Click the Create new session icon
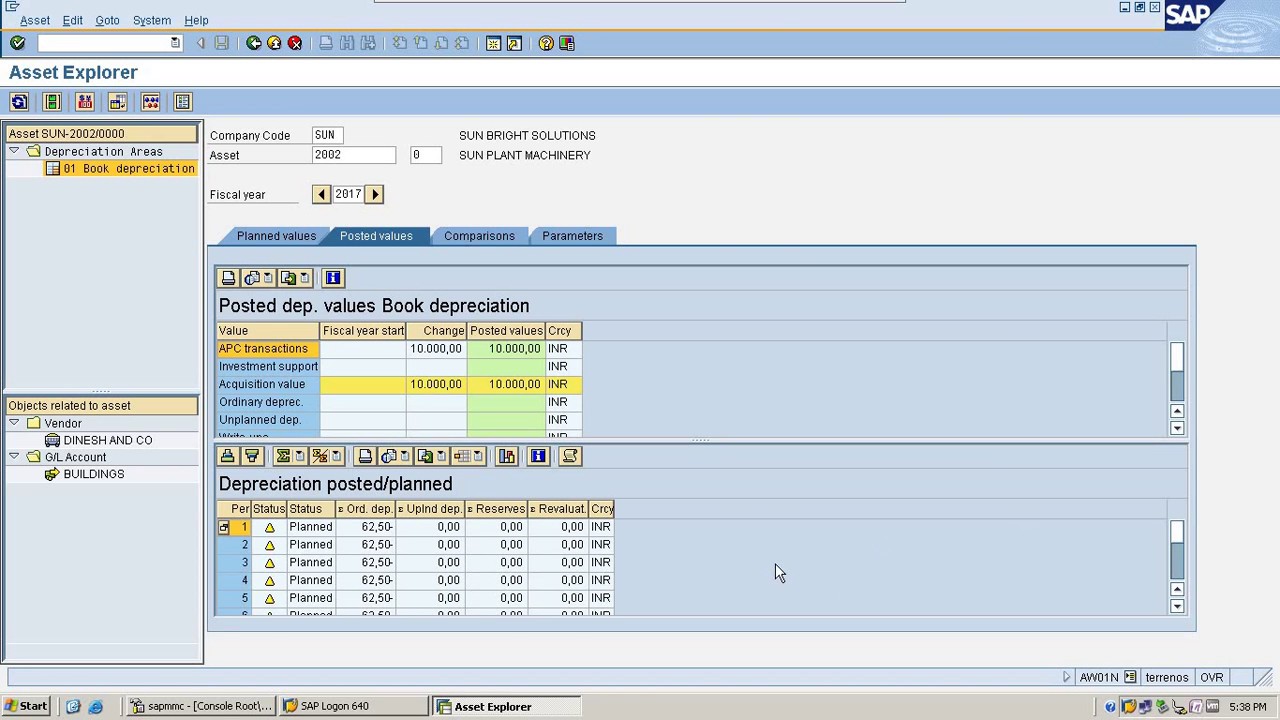 493,43
